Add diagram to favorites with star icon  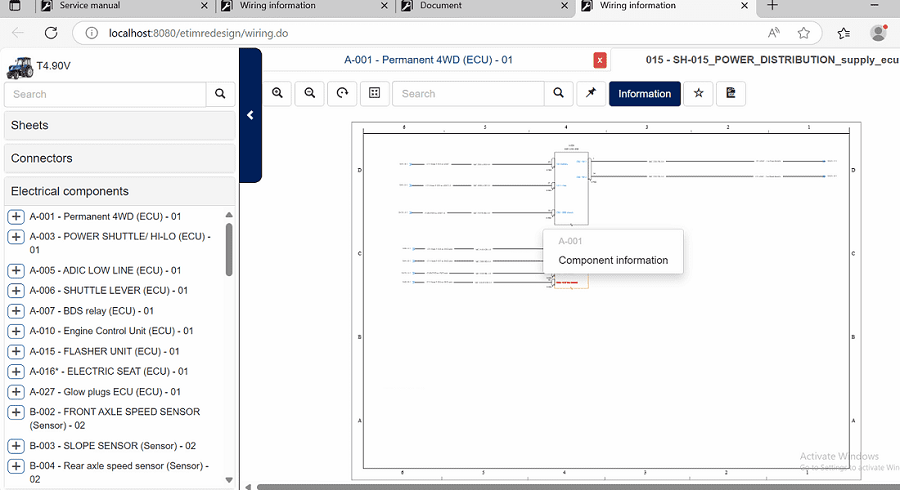pyautogui.click(x=699, y=93)
